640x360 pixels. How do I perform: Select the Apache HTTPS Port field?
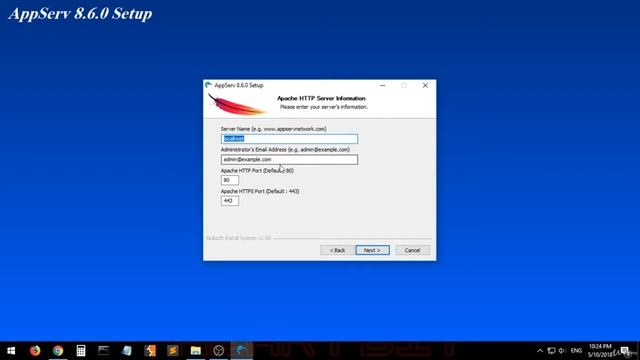(230, 201)
